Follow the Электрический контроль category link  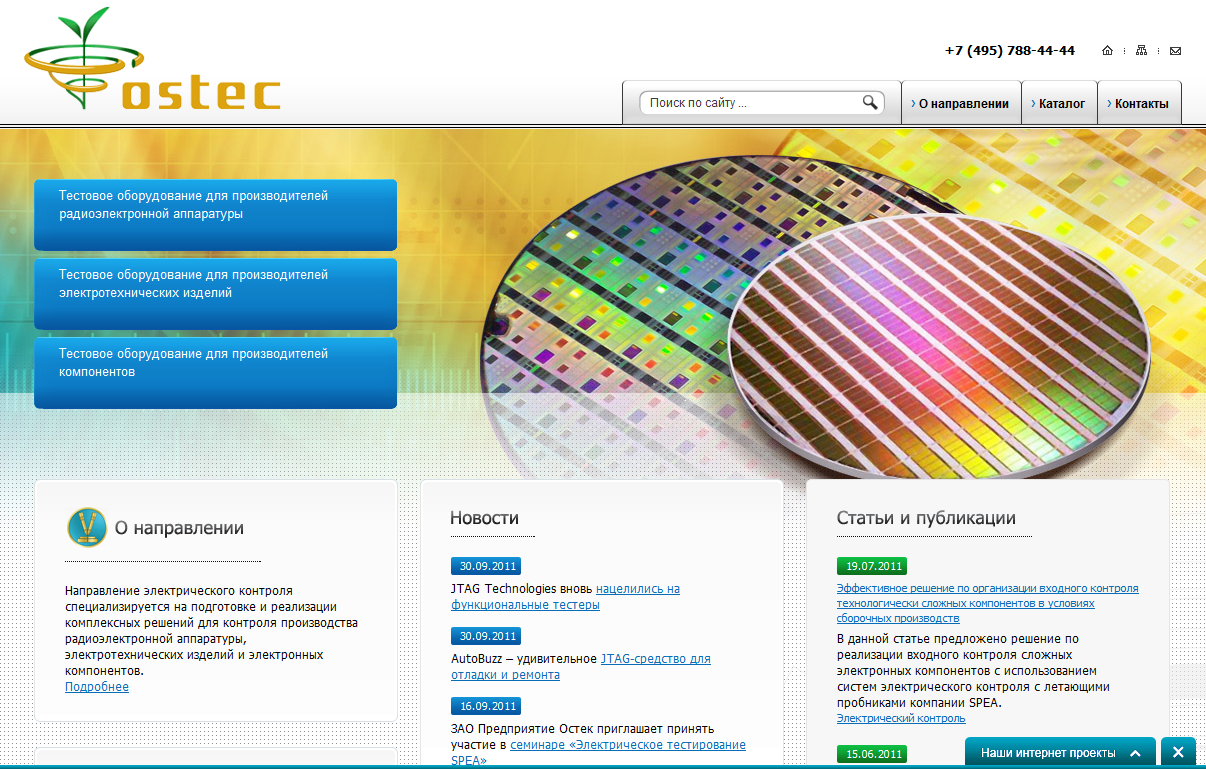pyautogui.click(x=901, y=718)
